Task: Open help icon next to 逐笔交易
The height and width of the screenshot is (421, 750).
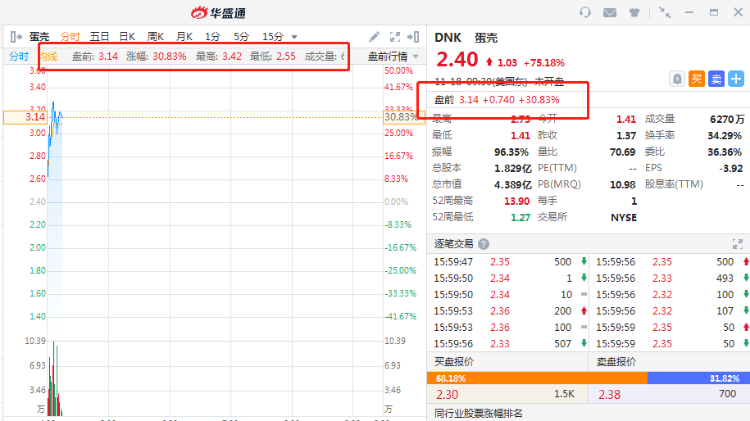Action: click(x=484, y=244)
